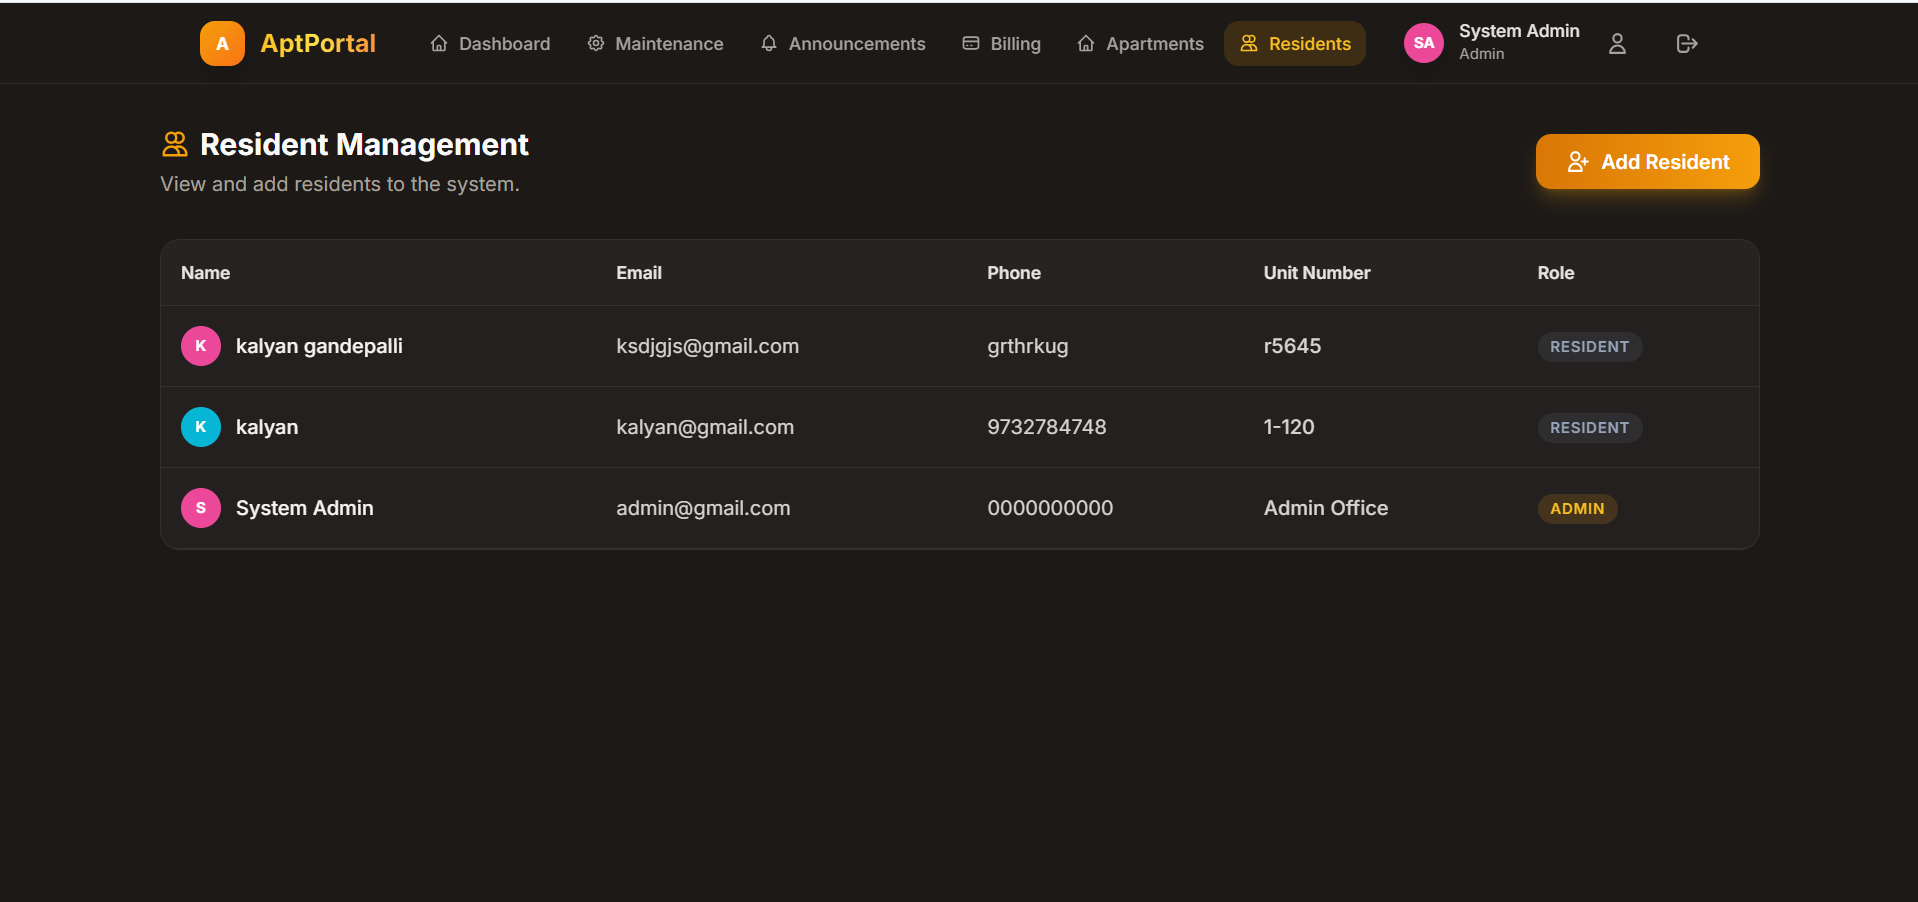Open the Dashboard nav item
Image resolution: width=1918 pixels, height=902 pixels.
[490, 43]
